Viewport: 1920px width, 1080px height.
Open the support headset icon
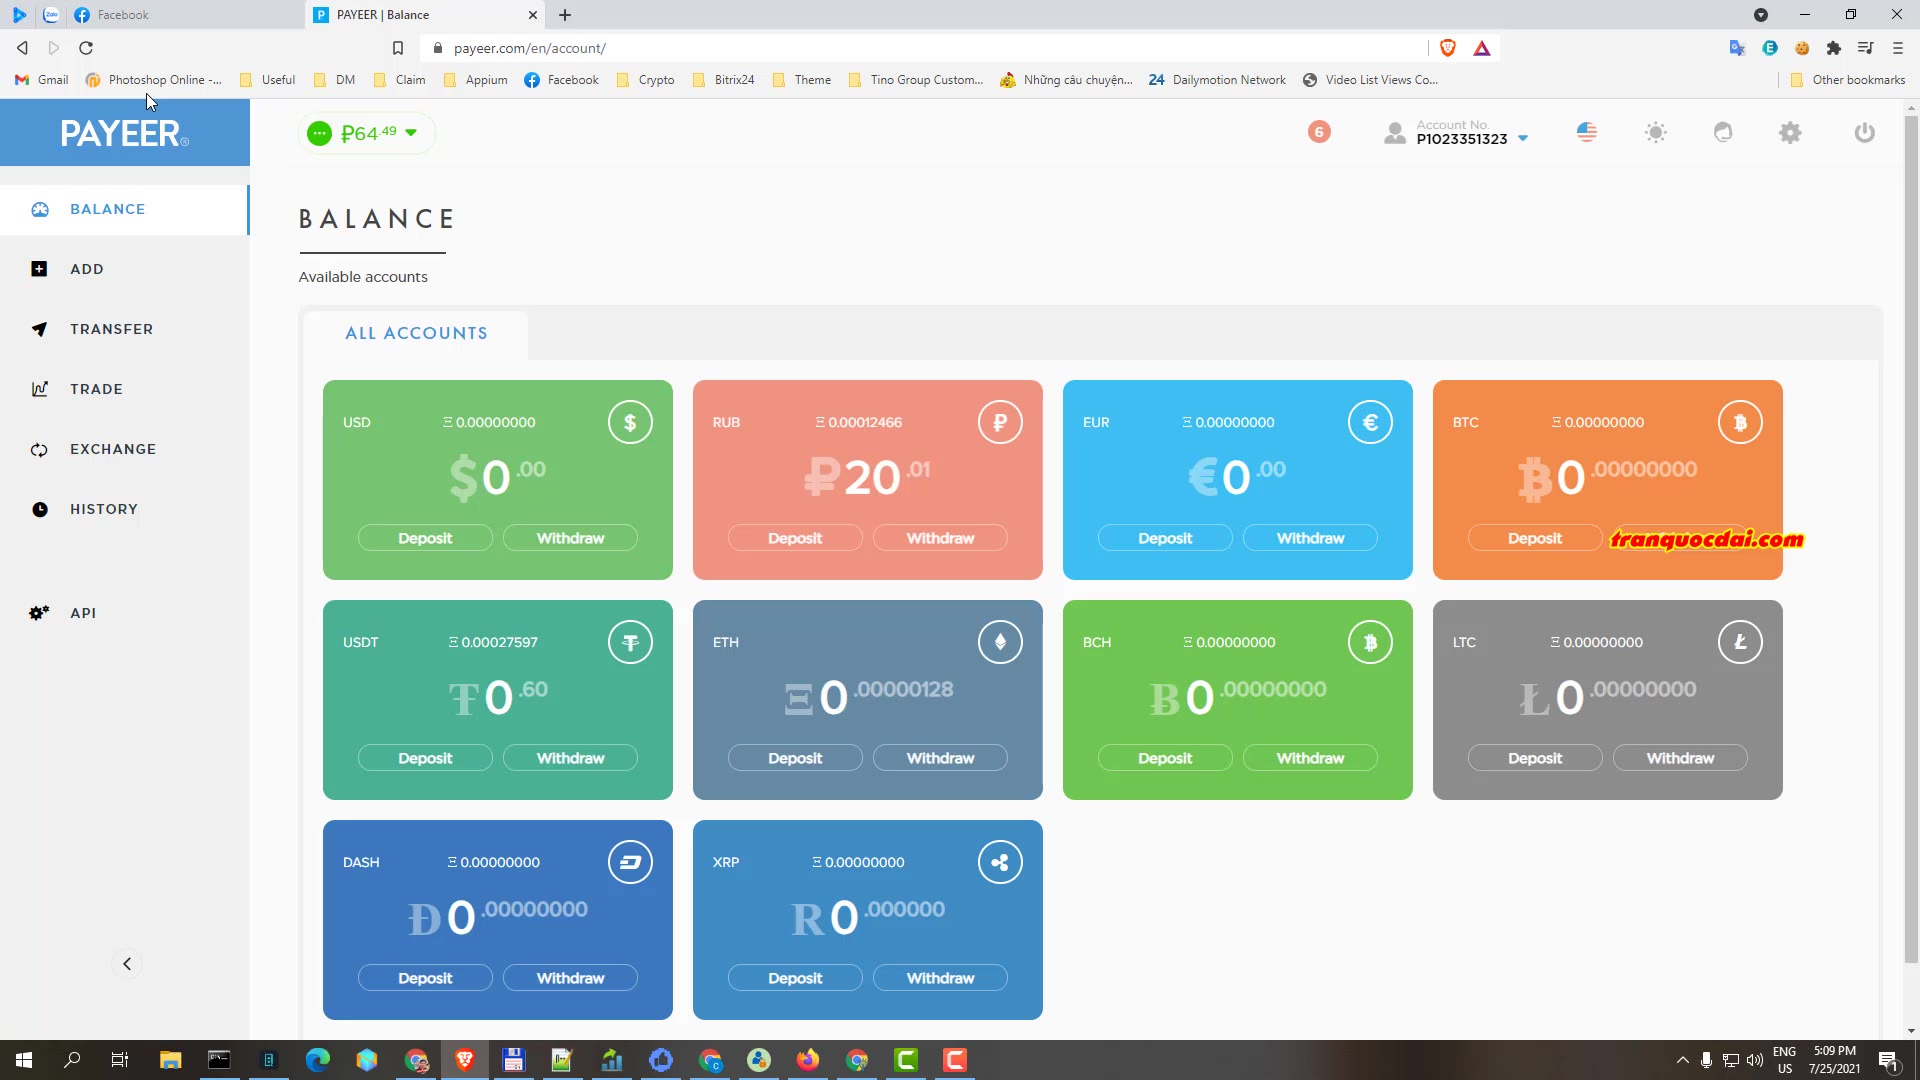click(x=1723, y=132)
